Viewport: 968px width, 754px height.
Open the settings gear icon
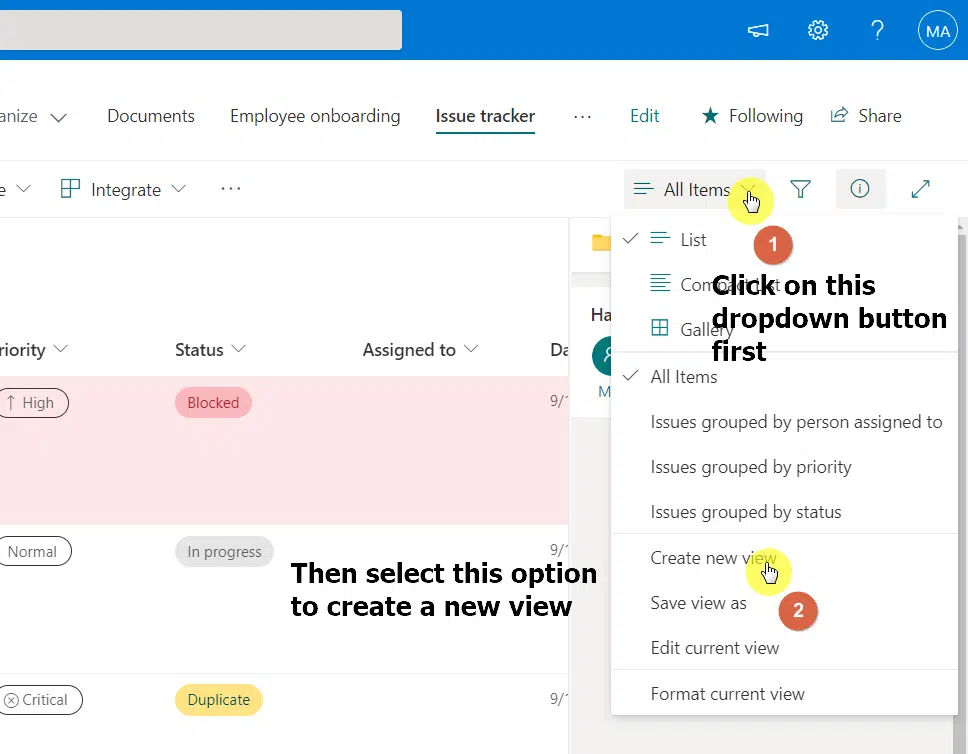(x=818, y=30)
